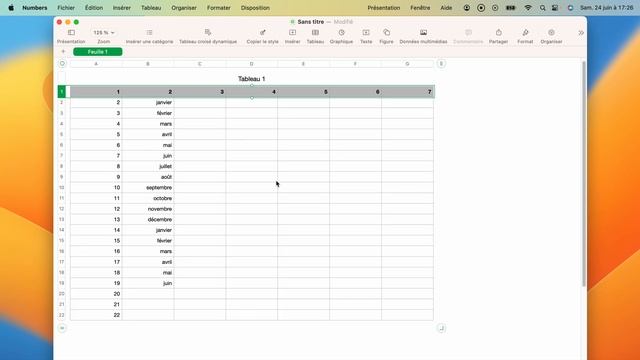Open the Disposition menu
The image size is (640, 360).
point(255,8)
